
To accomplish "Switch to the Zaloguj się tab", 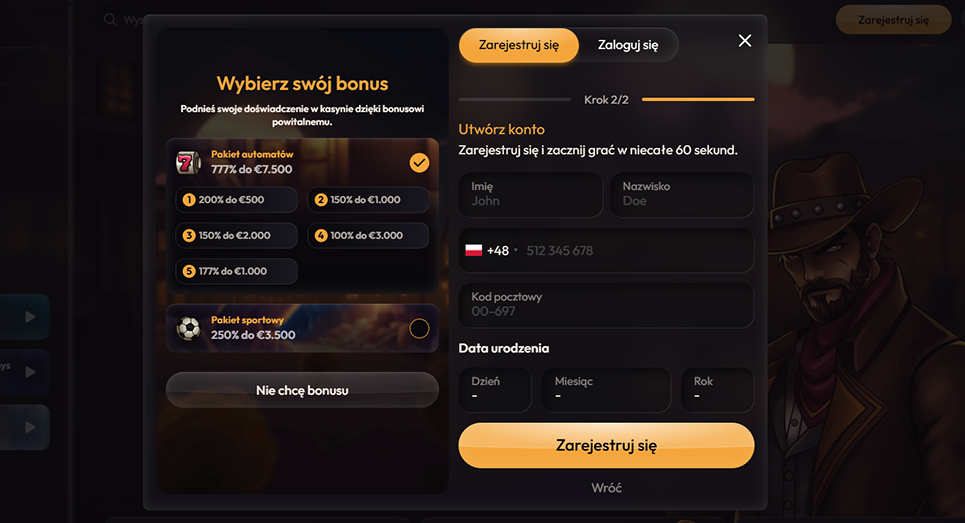I will pyautogui.click(x=628, y=45).
